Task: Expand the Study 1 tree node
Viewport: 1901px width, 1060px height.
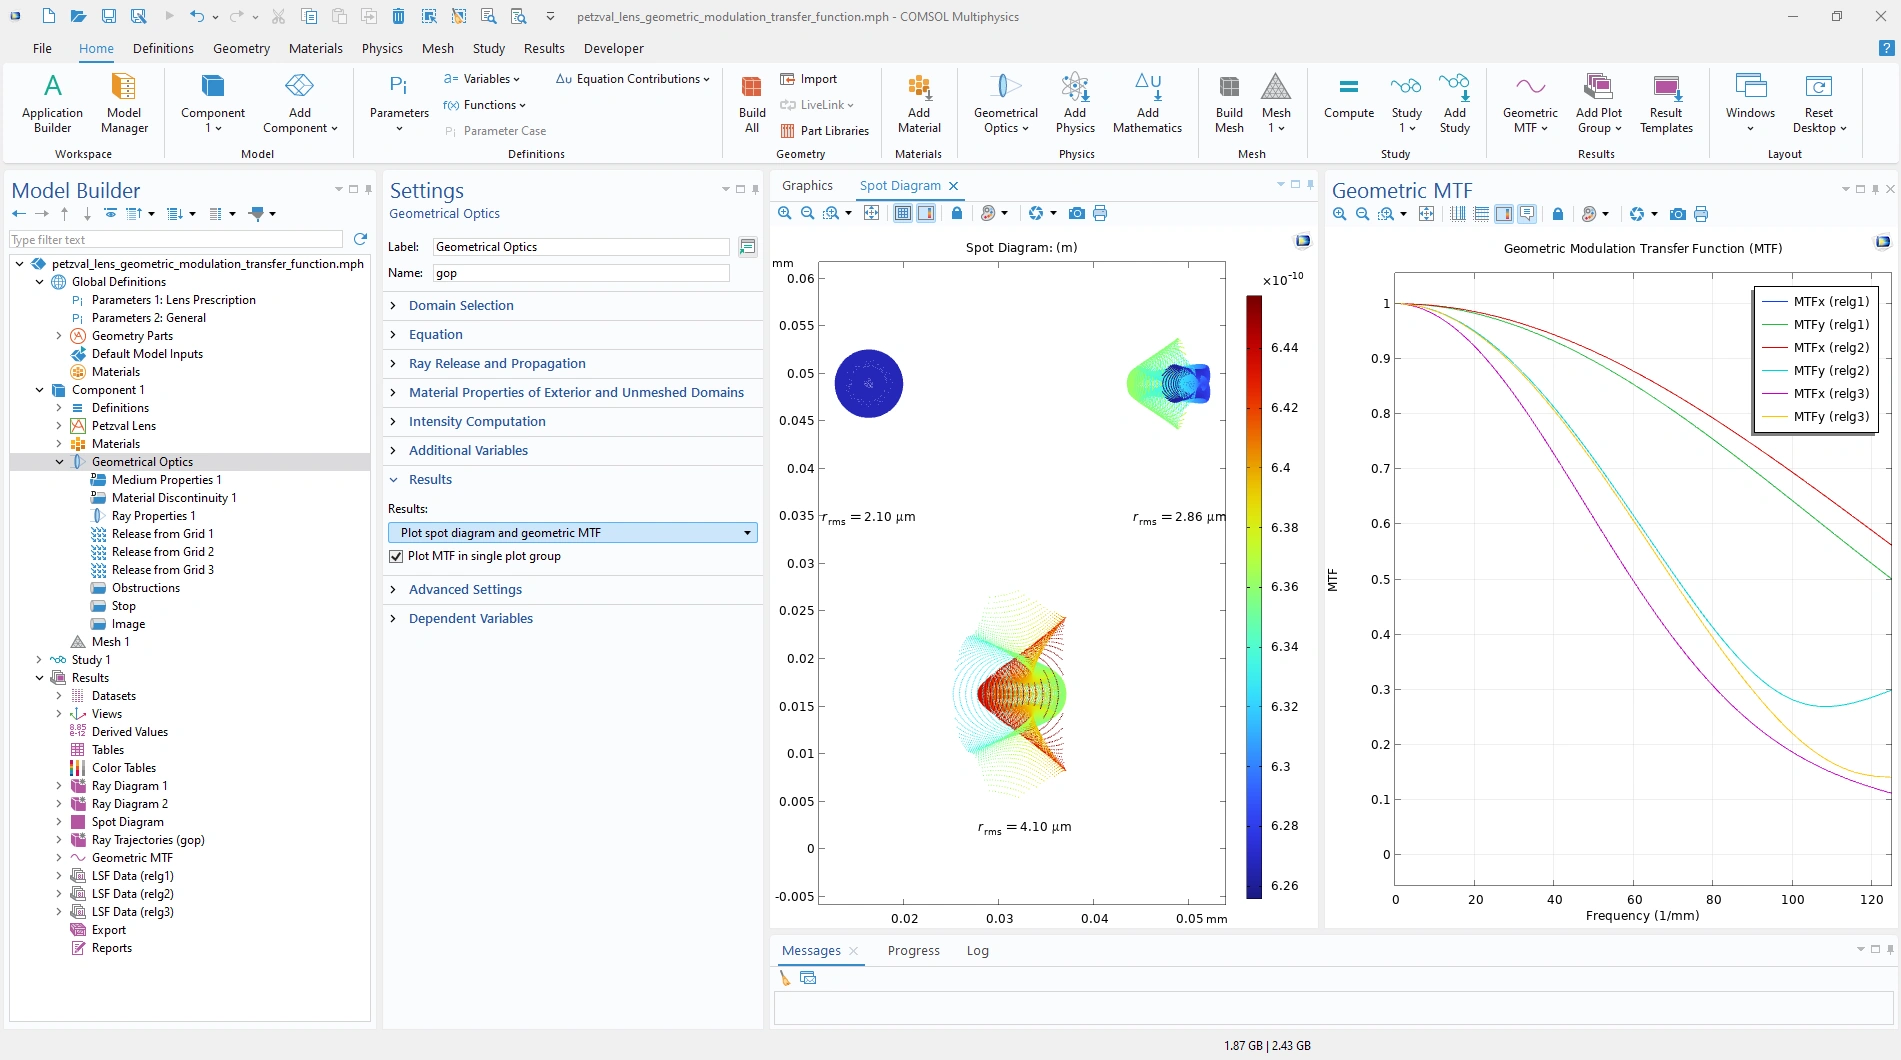Action: [39, 660]
